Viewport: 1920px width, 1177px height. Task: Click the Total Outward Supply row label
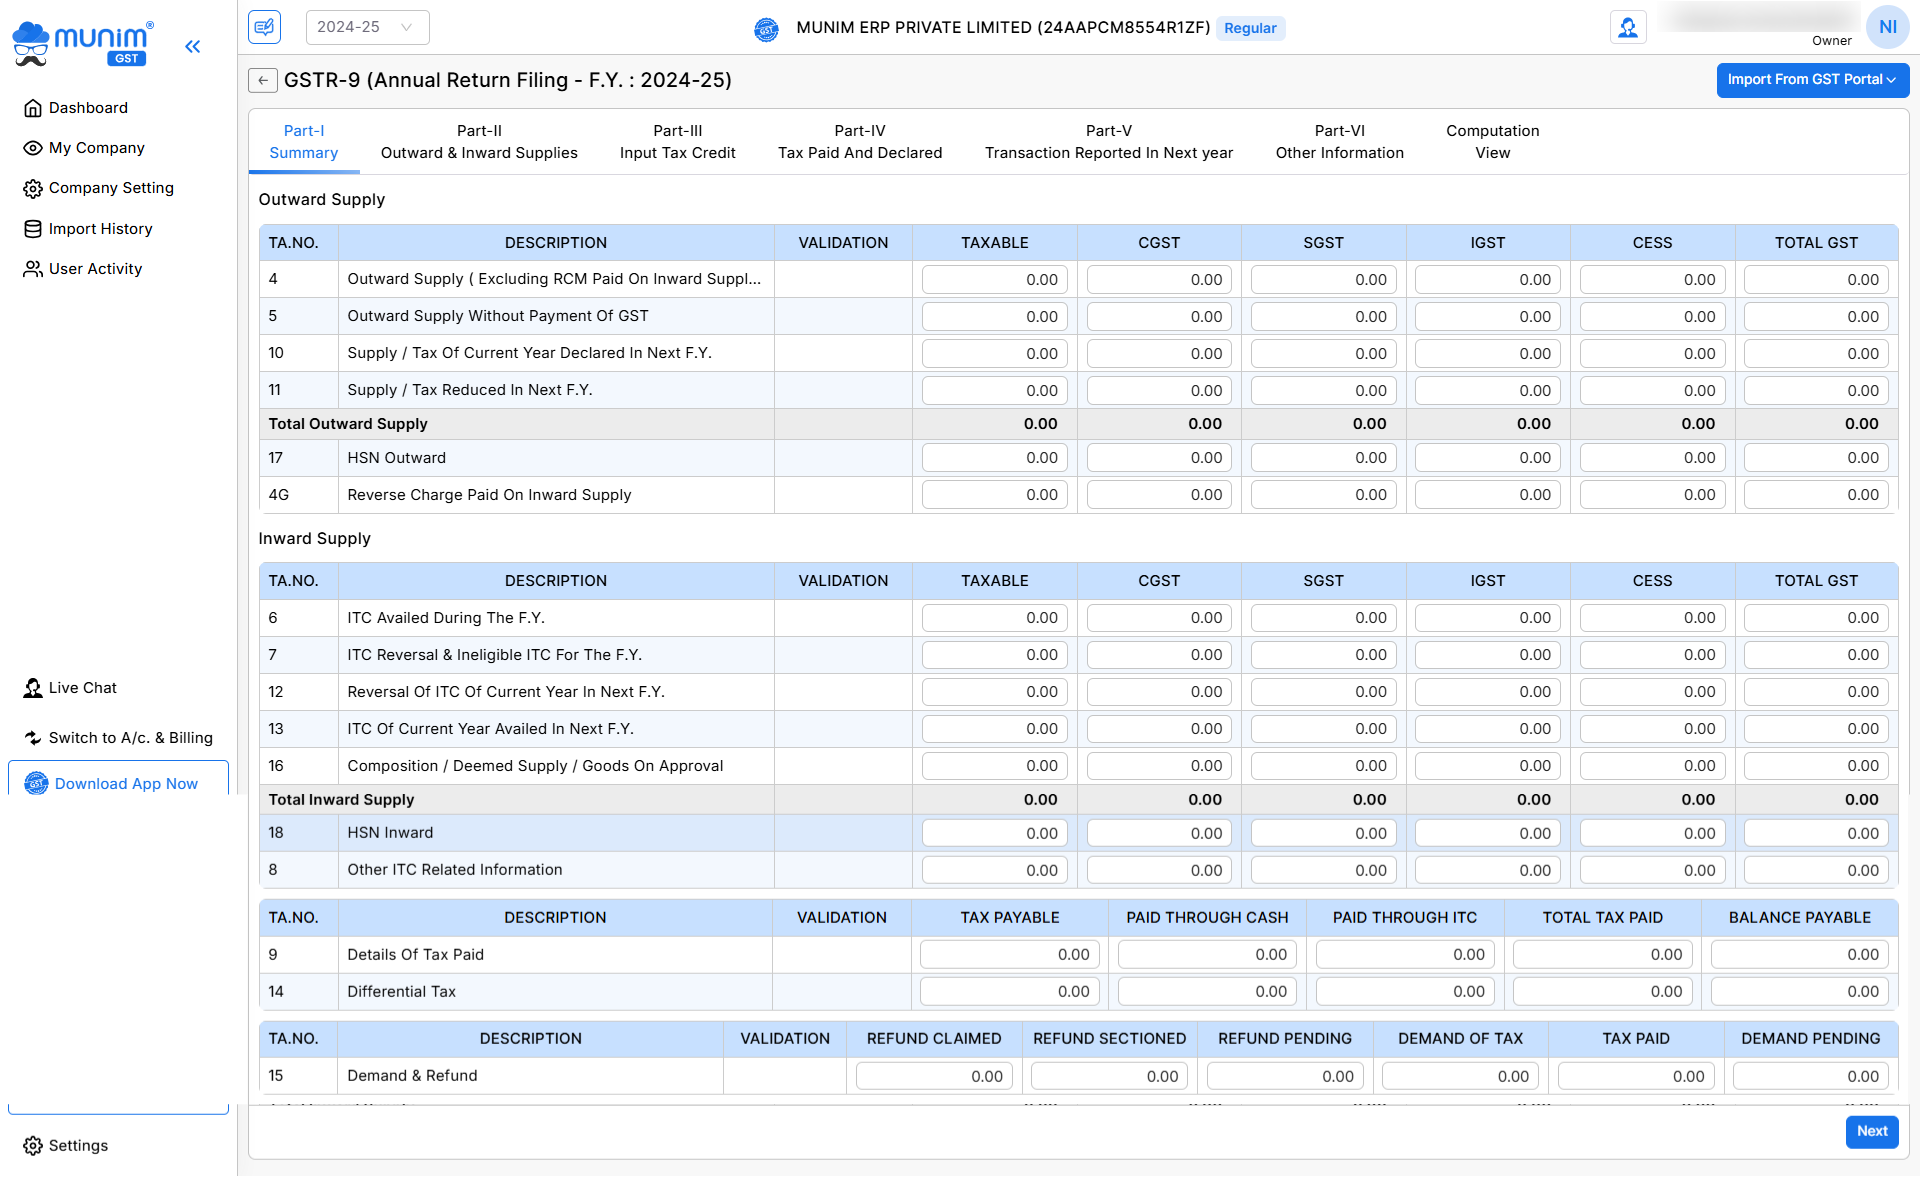pyautogui.click(x=348, y=424)
